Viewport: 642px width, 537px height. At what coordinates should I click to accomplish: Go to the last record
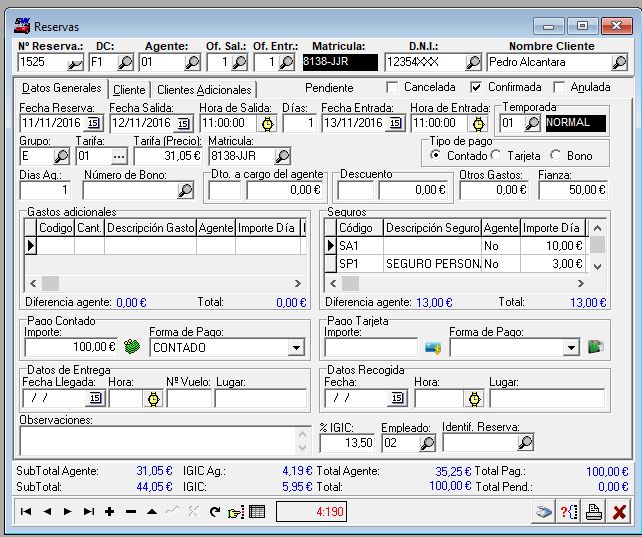point(88,512)
